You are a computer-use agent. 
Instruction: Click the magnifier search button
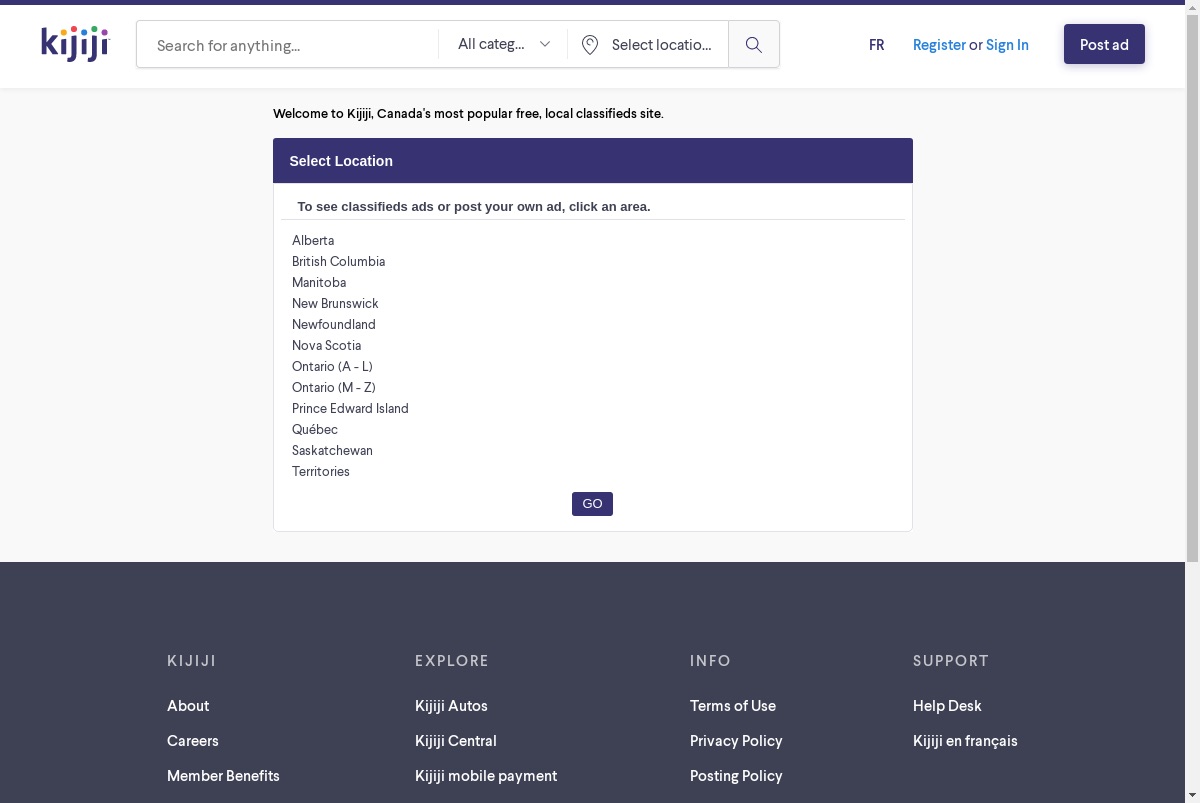pos(754,45)
